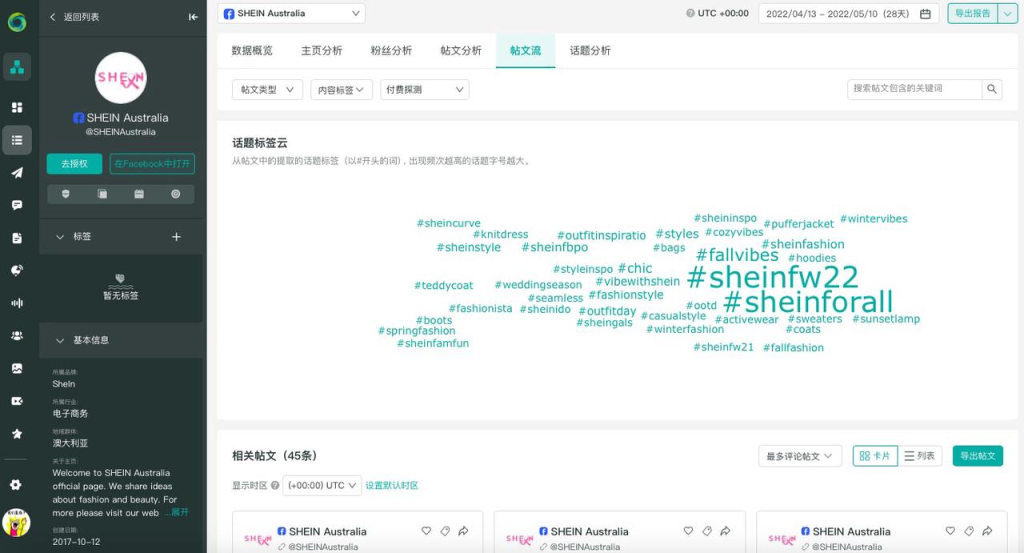Click the 设置默认时区 link
Image resolution: width=1024 pixels, height=553 pixels.
tap(392, 485)
